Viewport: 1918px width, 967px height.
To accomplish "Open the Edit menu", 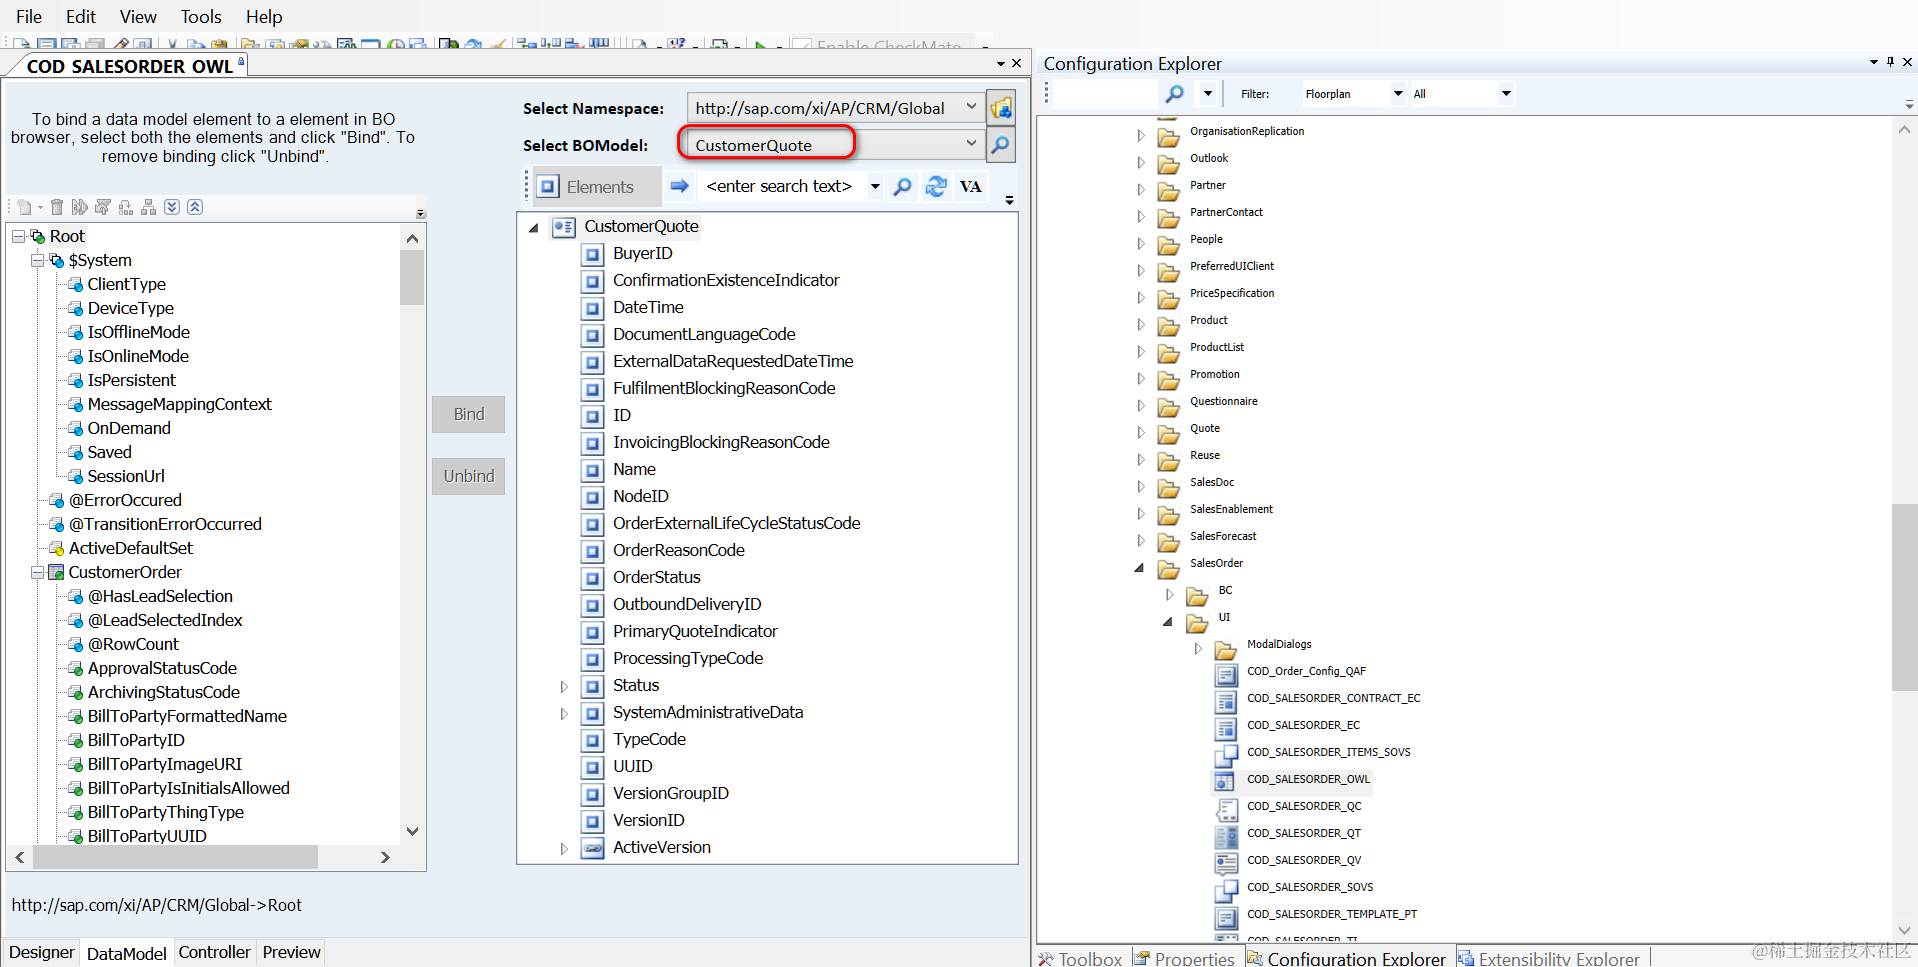I will pyautogui.click(x=81, y=17).
